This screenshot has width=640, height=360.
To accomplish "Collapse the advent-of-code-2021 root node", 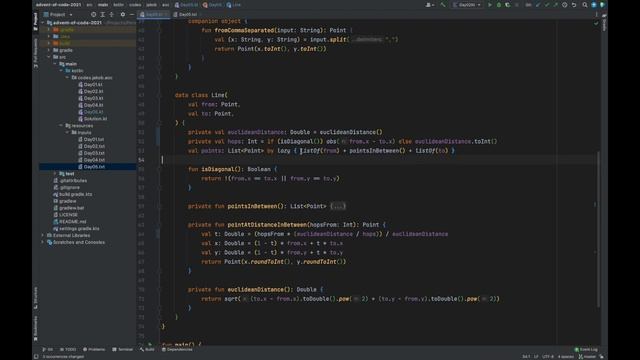I will click(x=43, y=23).
